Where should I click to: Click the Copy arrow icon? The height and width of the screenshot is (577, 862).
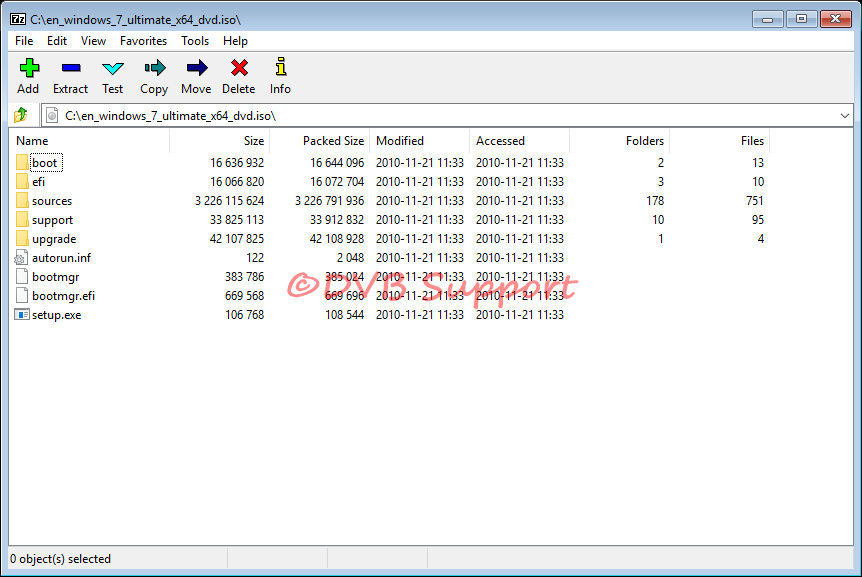click(x=154, y=68)
